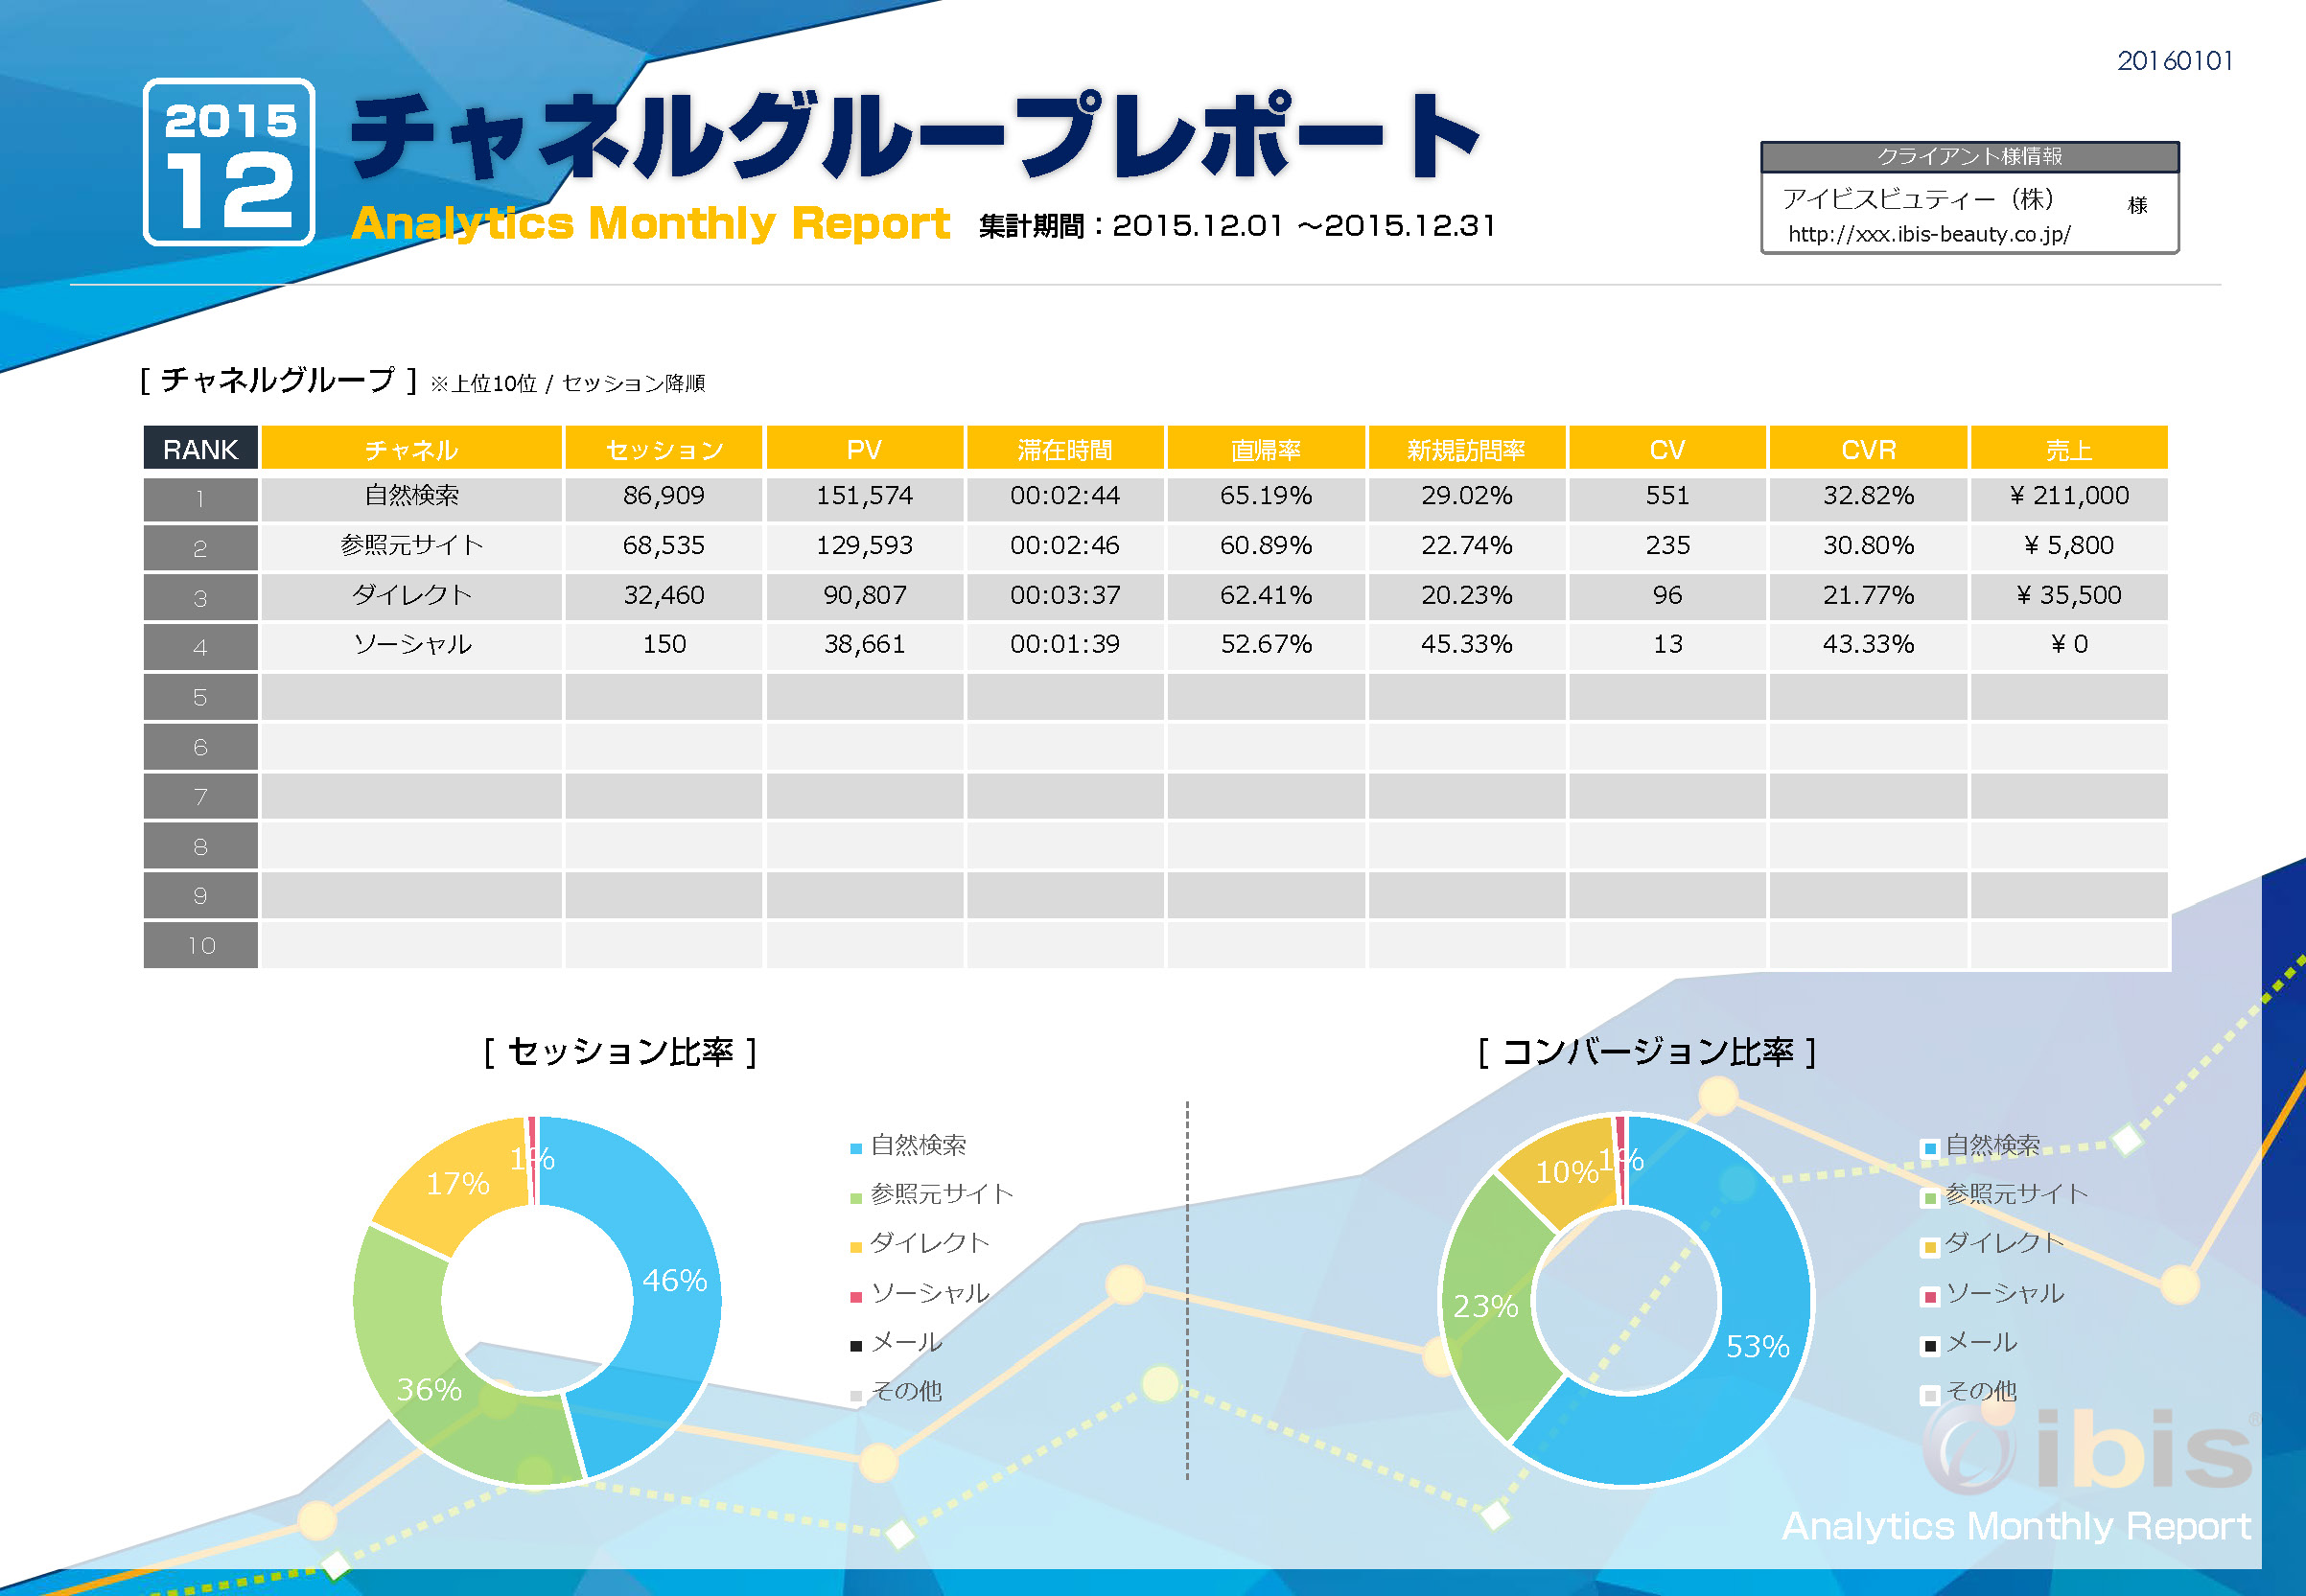Click the 46% blue donut segment

(675, 1280)
